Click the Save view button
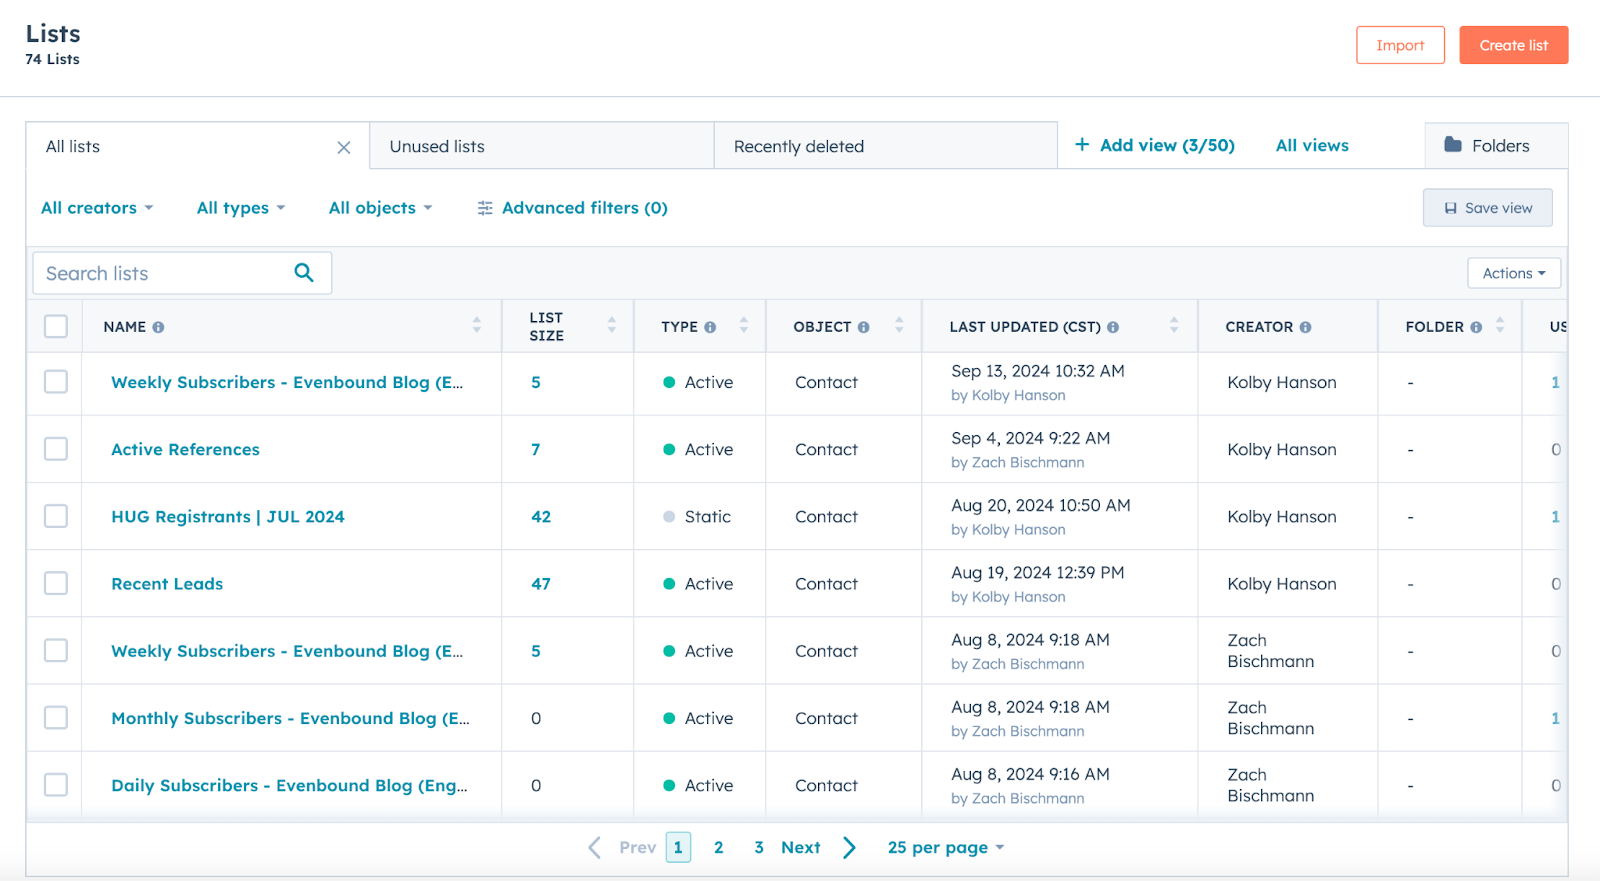The height and width of the screenshot is (881, 1600). 1488,208
